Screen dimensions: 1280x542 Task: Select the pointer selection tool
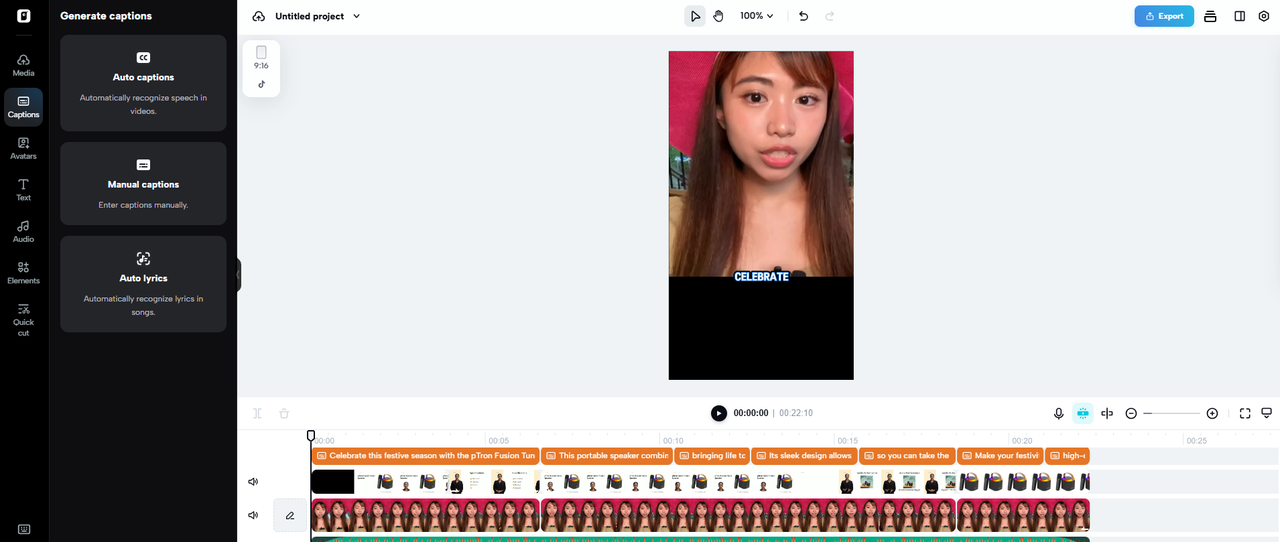(695, 16)
